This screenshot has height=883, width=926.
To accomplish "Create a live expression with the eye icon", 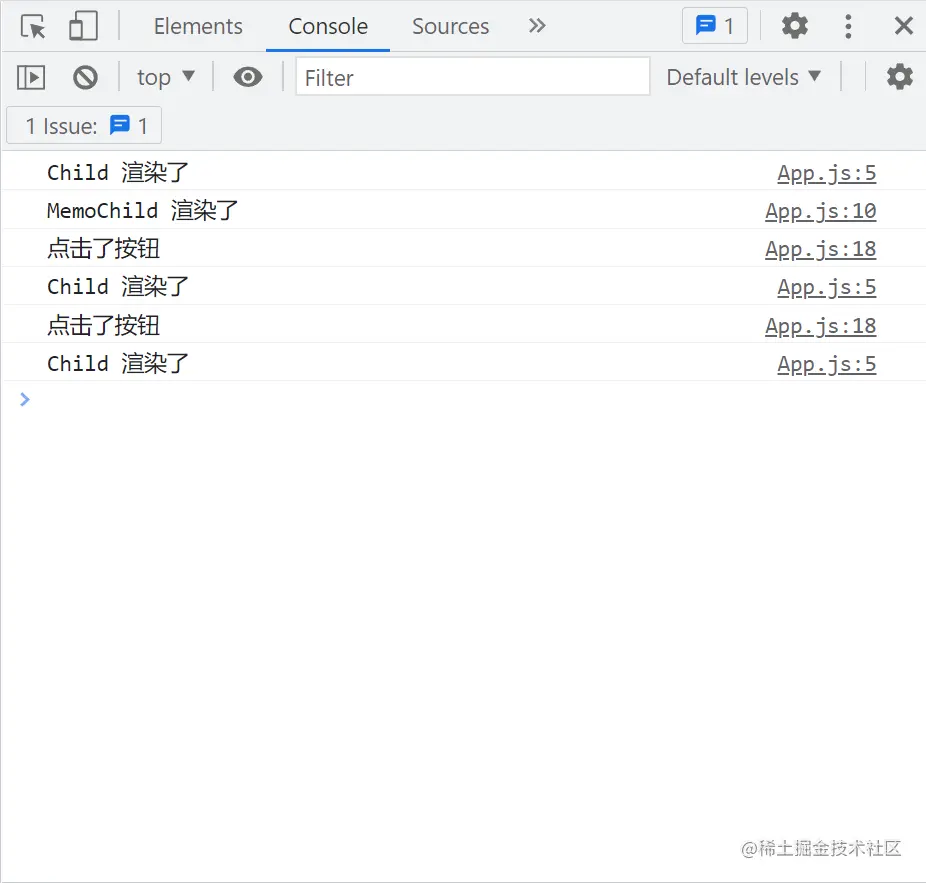I will pos(247,77).
